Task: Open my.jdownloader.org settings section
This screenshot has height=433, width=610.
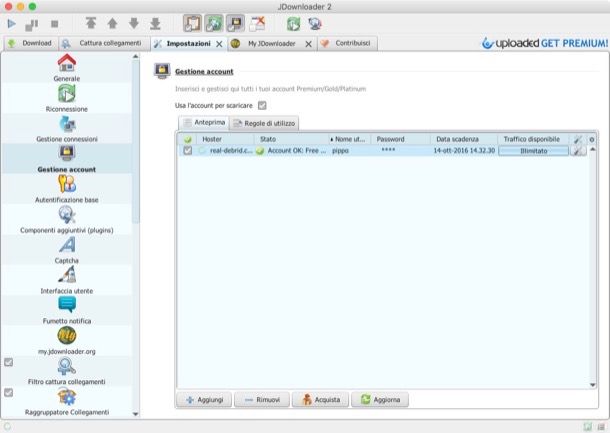Action: click(67, 341)
